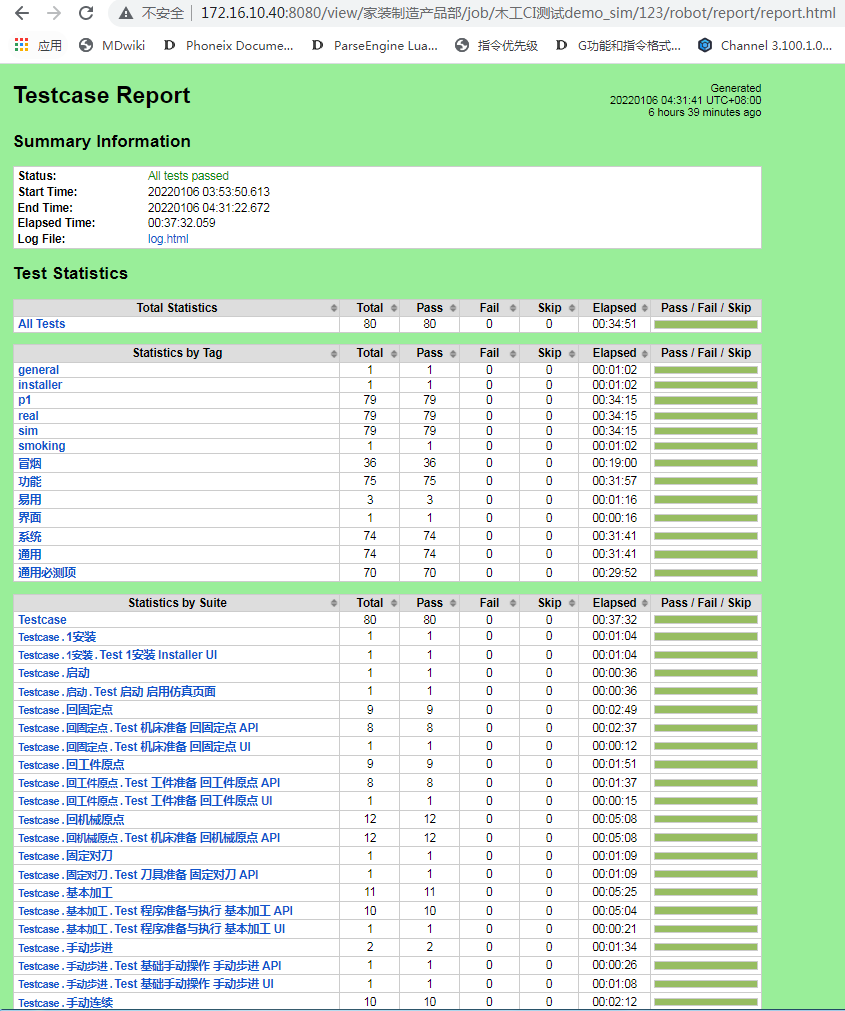Sort Total Statistics table by Elapsed column
Image resolution: width=845 pixels, height=1011 pixels.
tap(614, 308)
